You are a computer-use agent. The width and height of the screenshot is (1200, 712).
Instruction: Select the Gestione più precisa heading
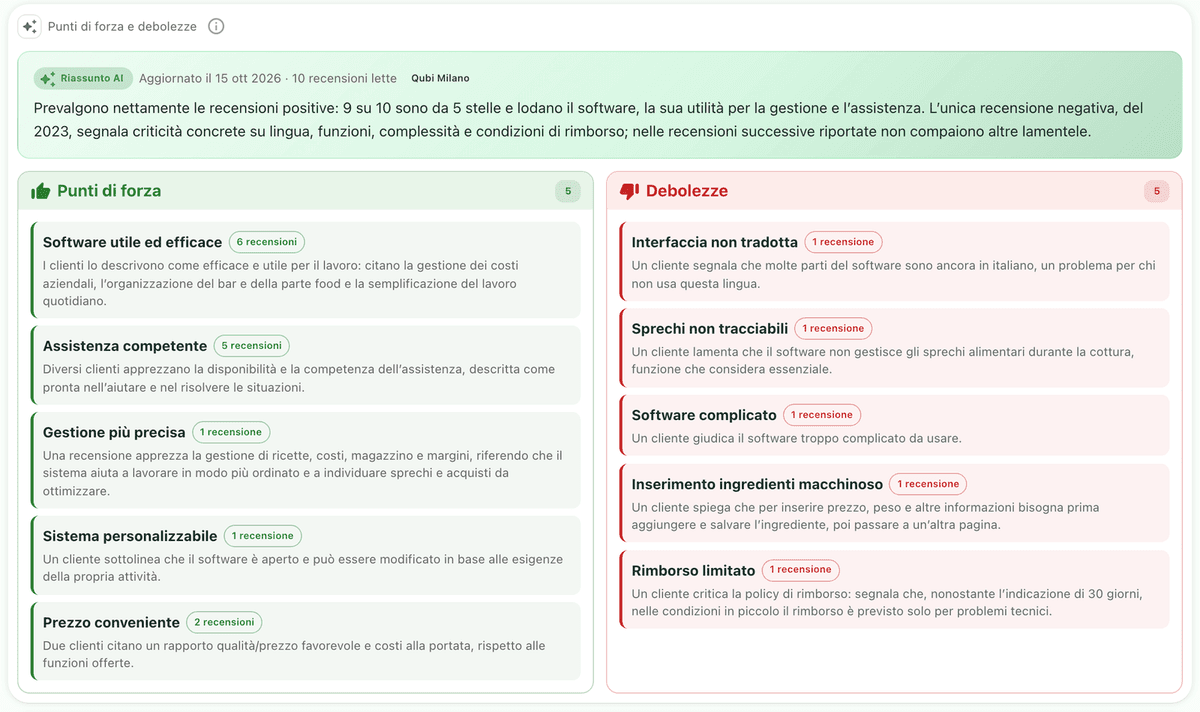[x=114, y=432]
